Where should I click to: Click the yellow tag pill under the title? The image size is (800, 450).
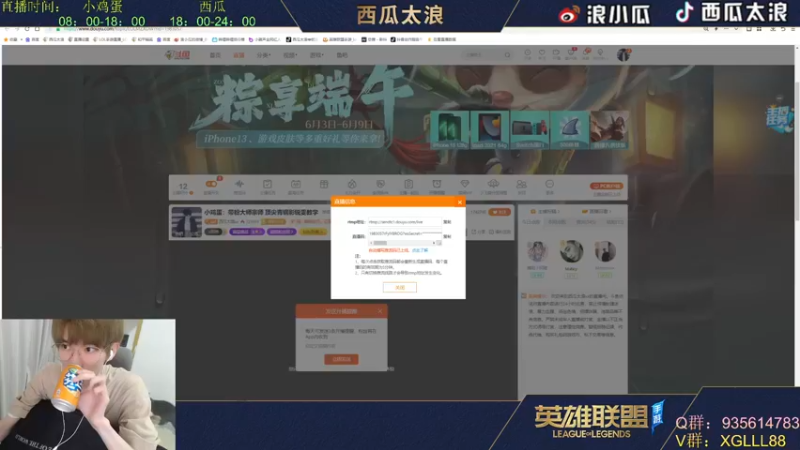click(313, 232)
